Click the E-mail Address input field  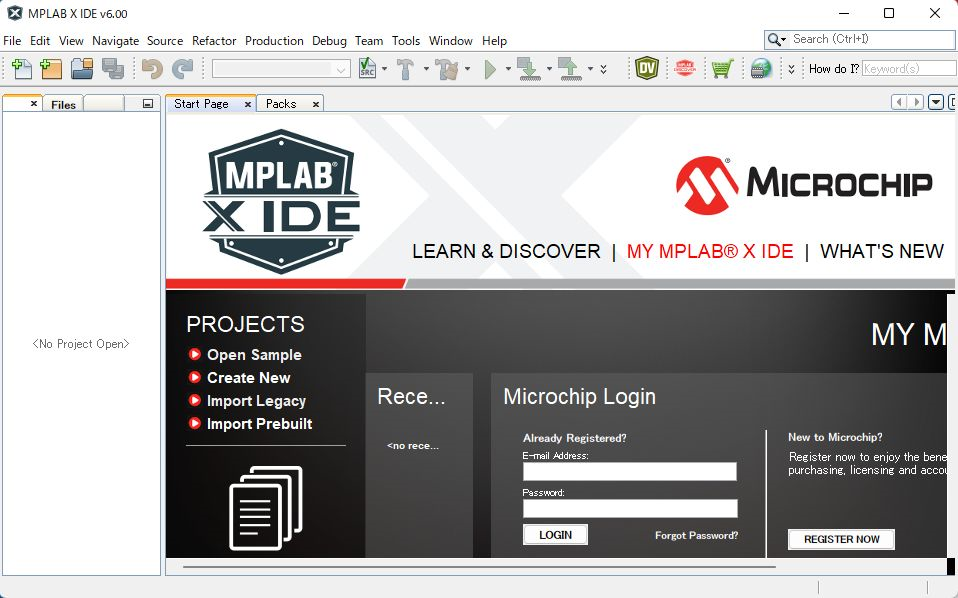pos(630,471)
